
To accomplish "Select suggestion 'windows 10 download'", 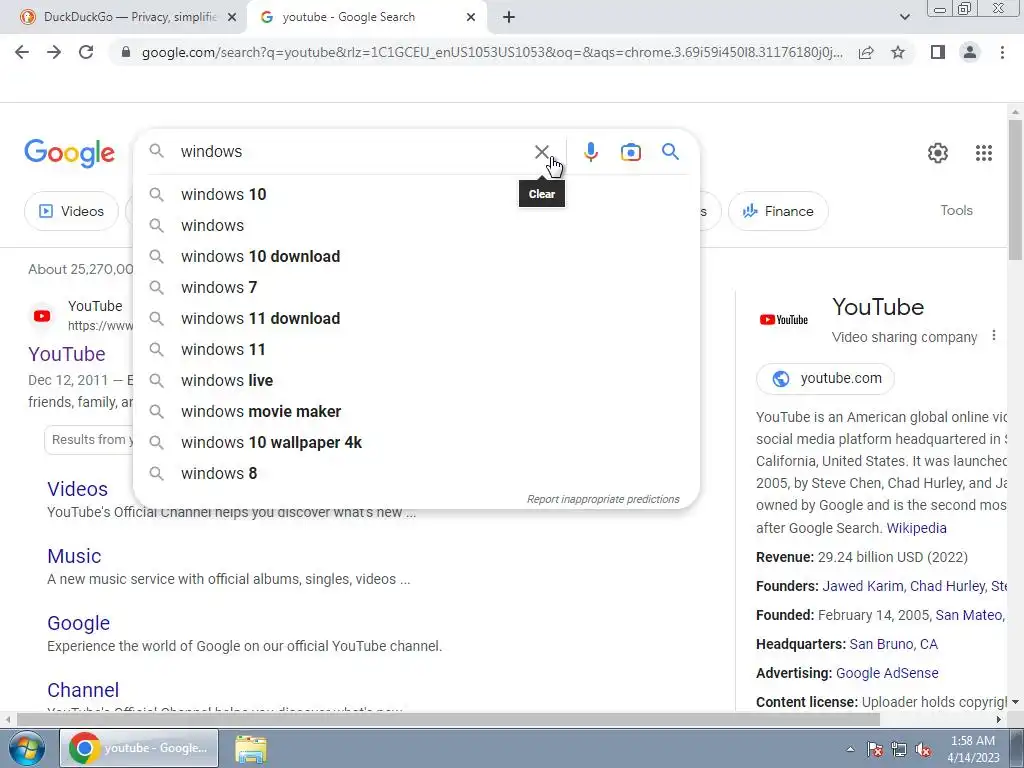I will (x=416, y=256).
